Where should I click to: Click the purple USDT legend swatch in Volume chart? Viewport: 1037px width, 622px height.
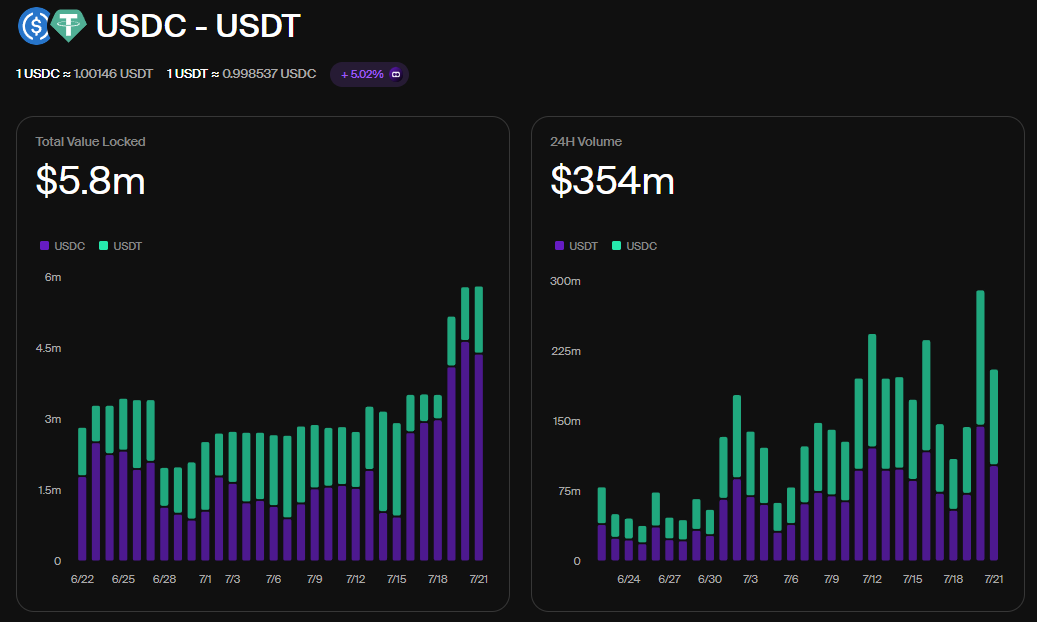coord(559,245)
